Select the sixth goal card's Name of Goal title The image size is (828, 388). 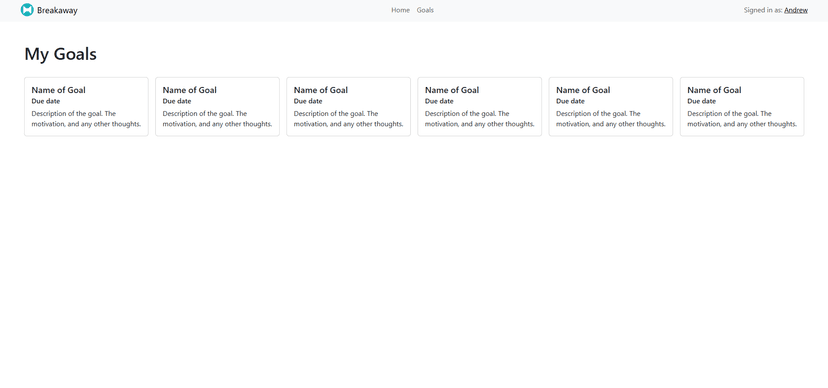[x=714, y=90]
